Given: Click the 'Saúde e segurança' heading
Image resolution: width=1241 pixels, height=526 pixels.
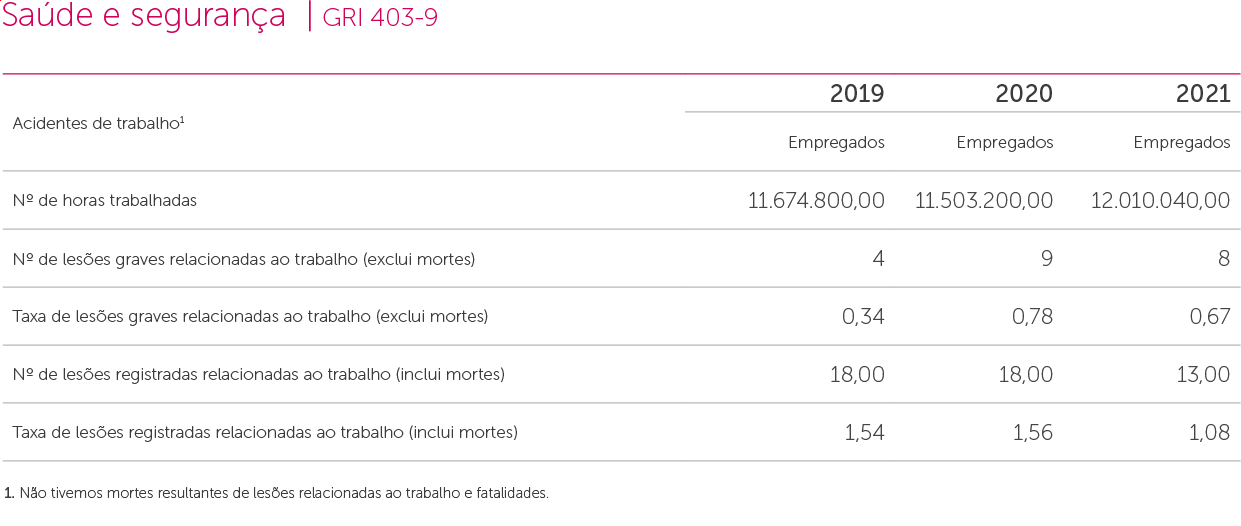Looking at the screenshot, I should pos(144,17).
